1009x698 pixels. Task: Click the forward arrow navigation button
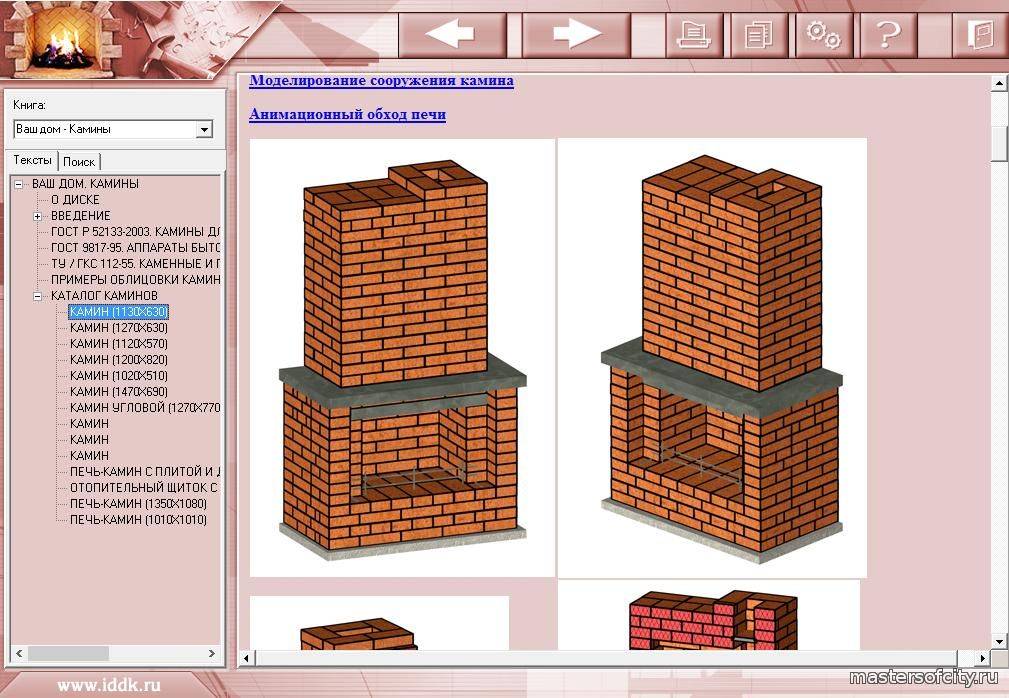point(577,34)
